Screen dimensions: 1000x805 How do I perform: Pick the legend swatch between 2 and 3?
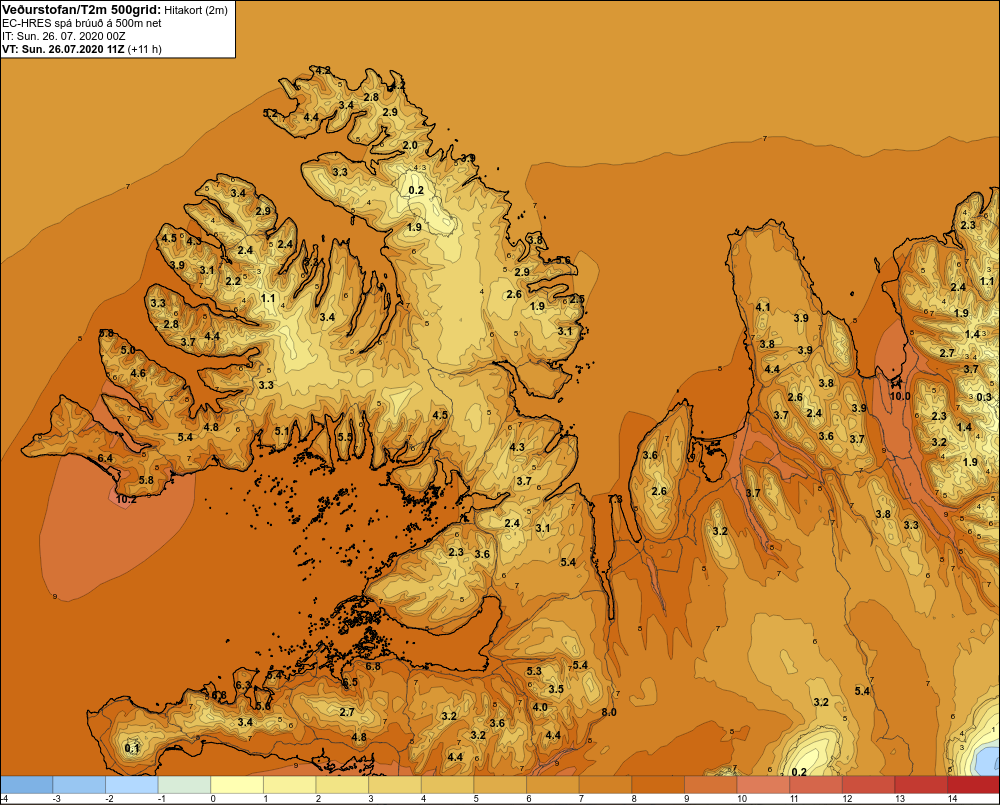pos(342,785)
